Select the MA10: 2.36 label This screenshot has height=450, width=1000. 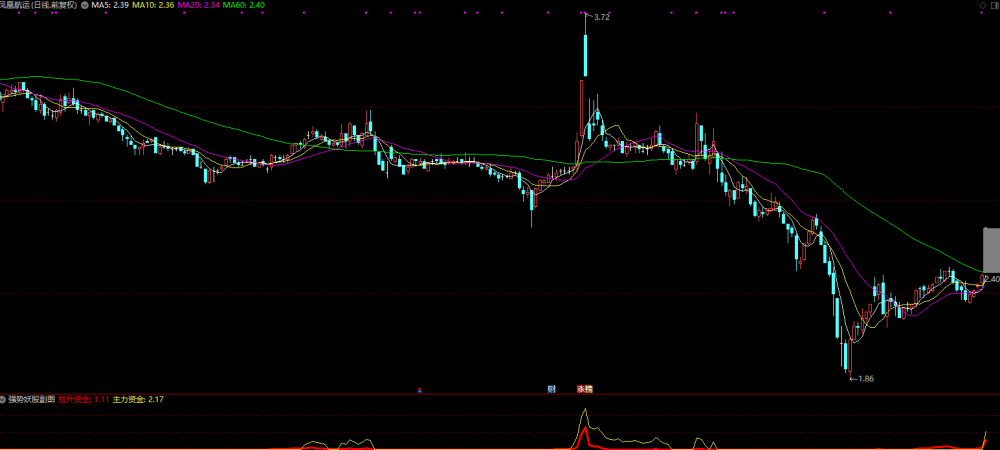click(153, 5)
